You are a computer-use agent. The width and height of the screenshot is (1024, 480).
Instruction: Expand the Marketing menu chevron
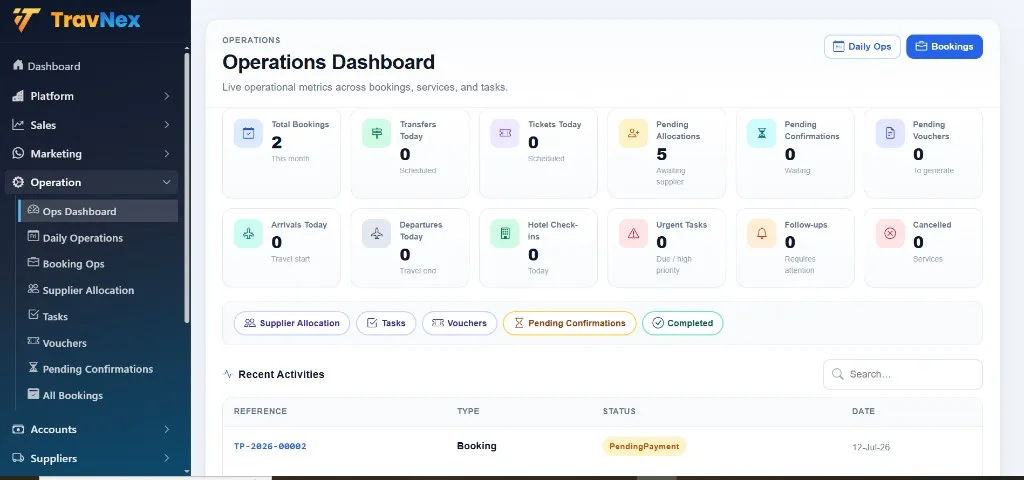[167, 153]
